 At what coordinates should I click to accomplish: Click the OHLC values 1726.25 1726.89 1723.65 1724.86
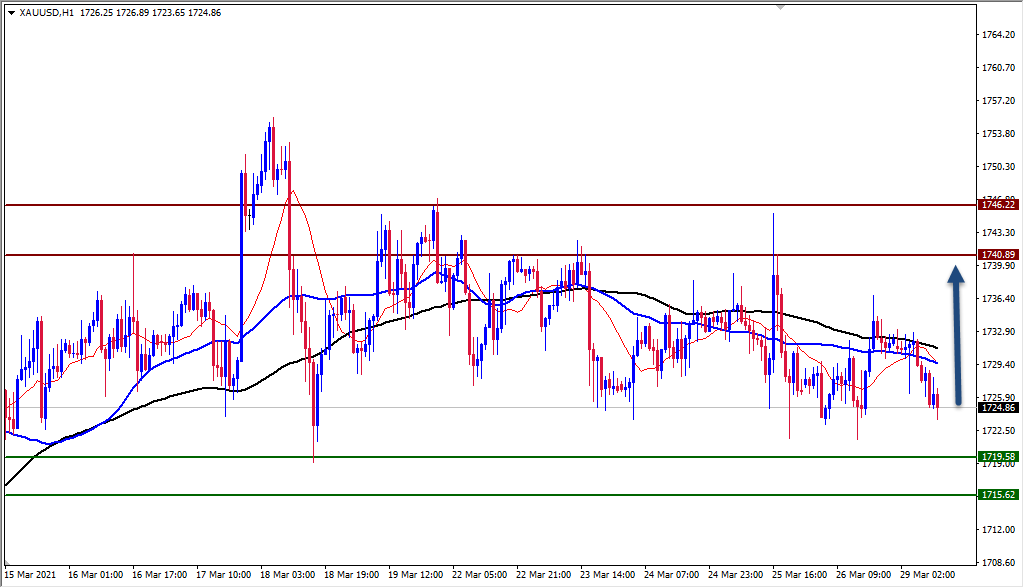click(150, 12)
